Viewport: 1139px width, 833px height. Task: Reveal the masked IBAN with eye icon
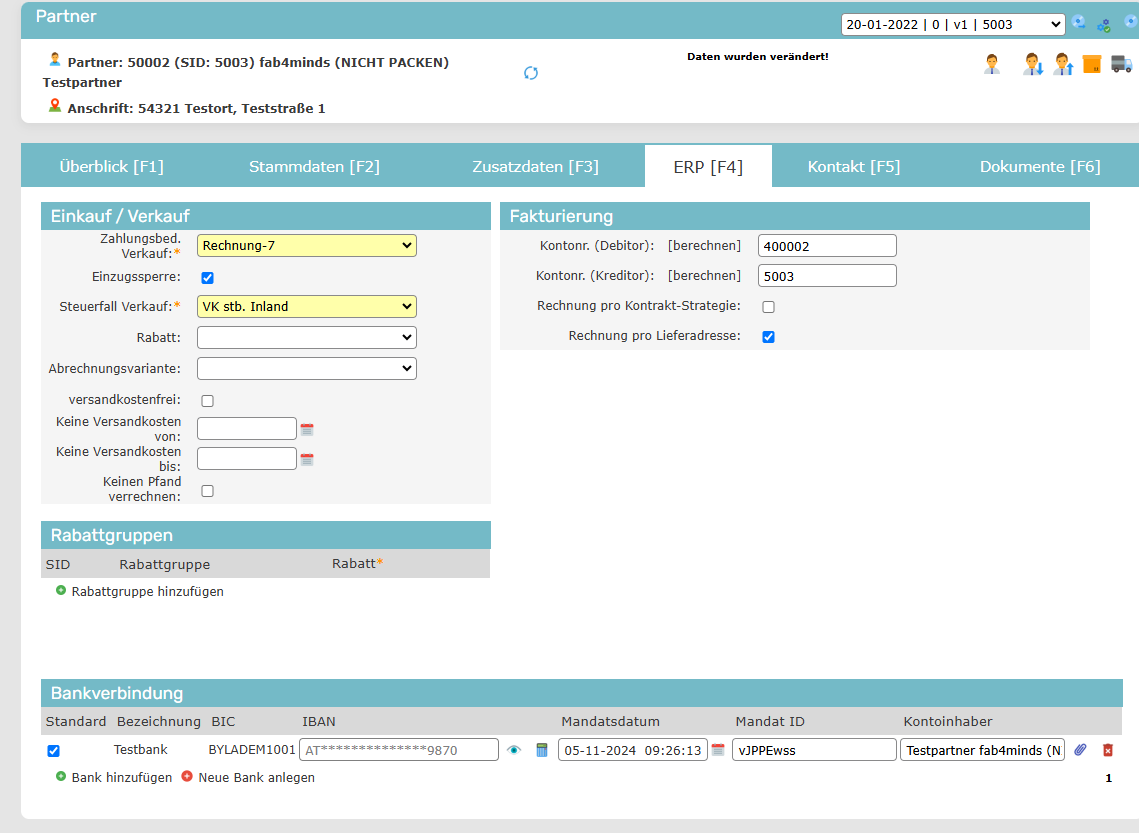point(514,750)
